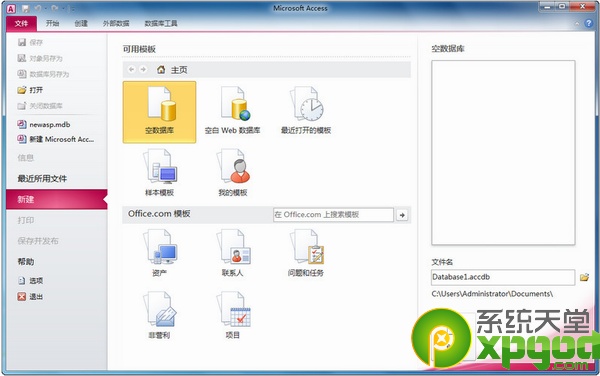This screenshot has width=600, height=376.
Task: Select the 项目 projects template
Action: (233, 315)
